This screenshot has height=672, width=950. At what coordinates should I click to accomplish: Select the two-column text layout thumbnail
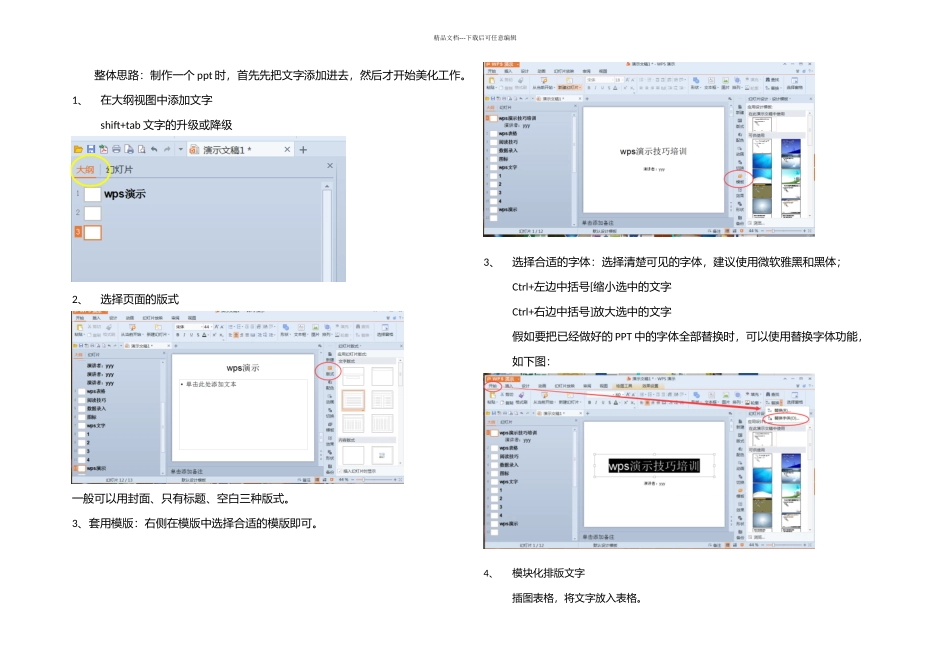coord(382,400)
